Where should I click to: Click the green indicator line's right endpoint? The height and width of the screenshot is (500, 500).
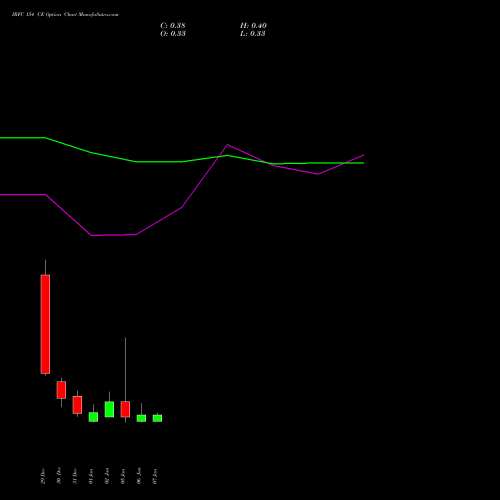click(363, 163)
